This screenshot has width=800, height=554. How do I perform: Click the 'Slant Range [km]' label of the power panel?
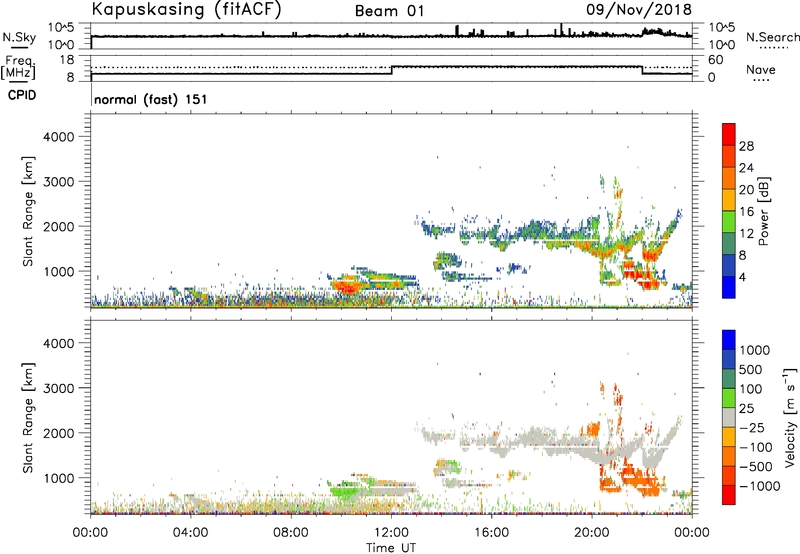[x=28, y=211]
